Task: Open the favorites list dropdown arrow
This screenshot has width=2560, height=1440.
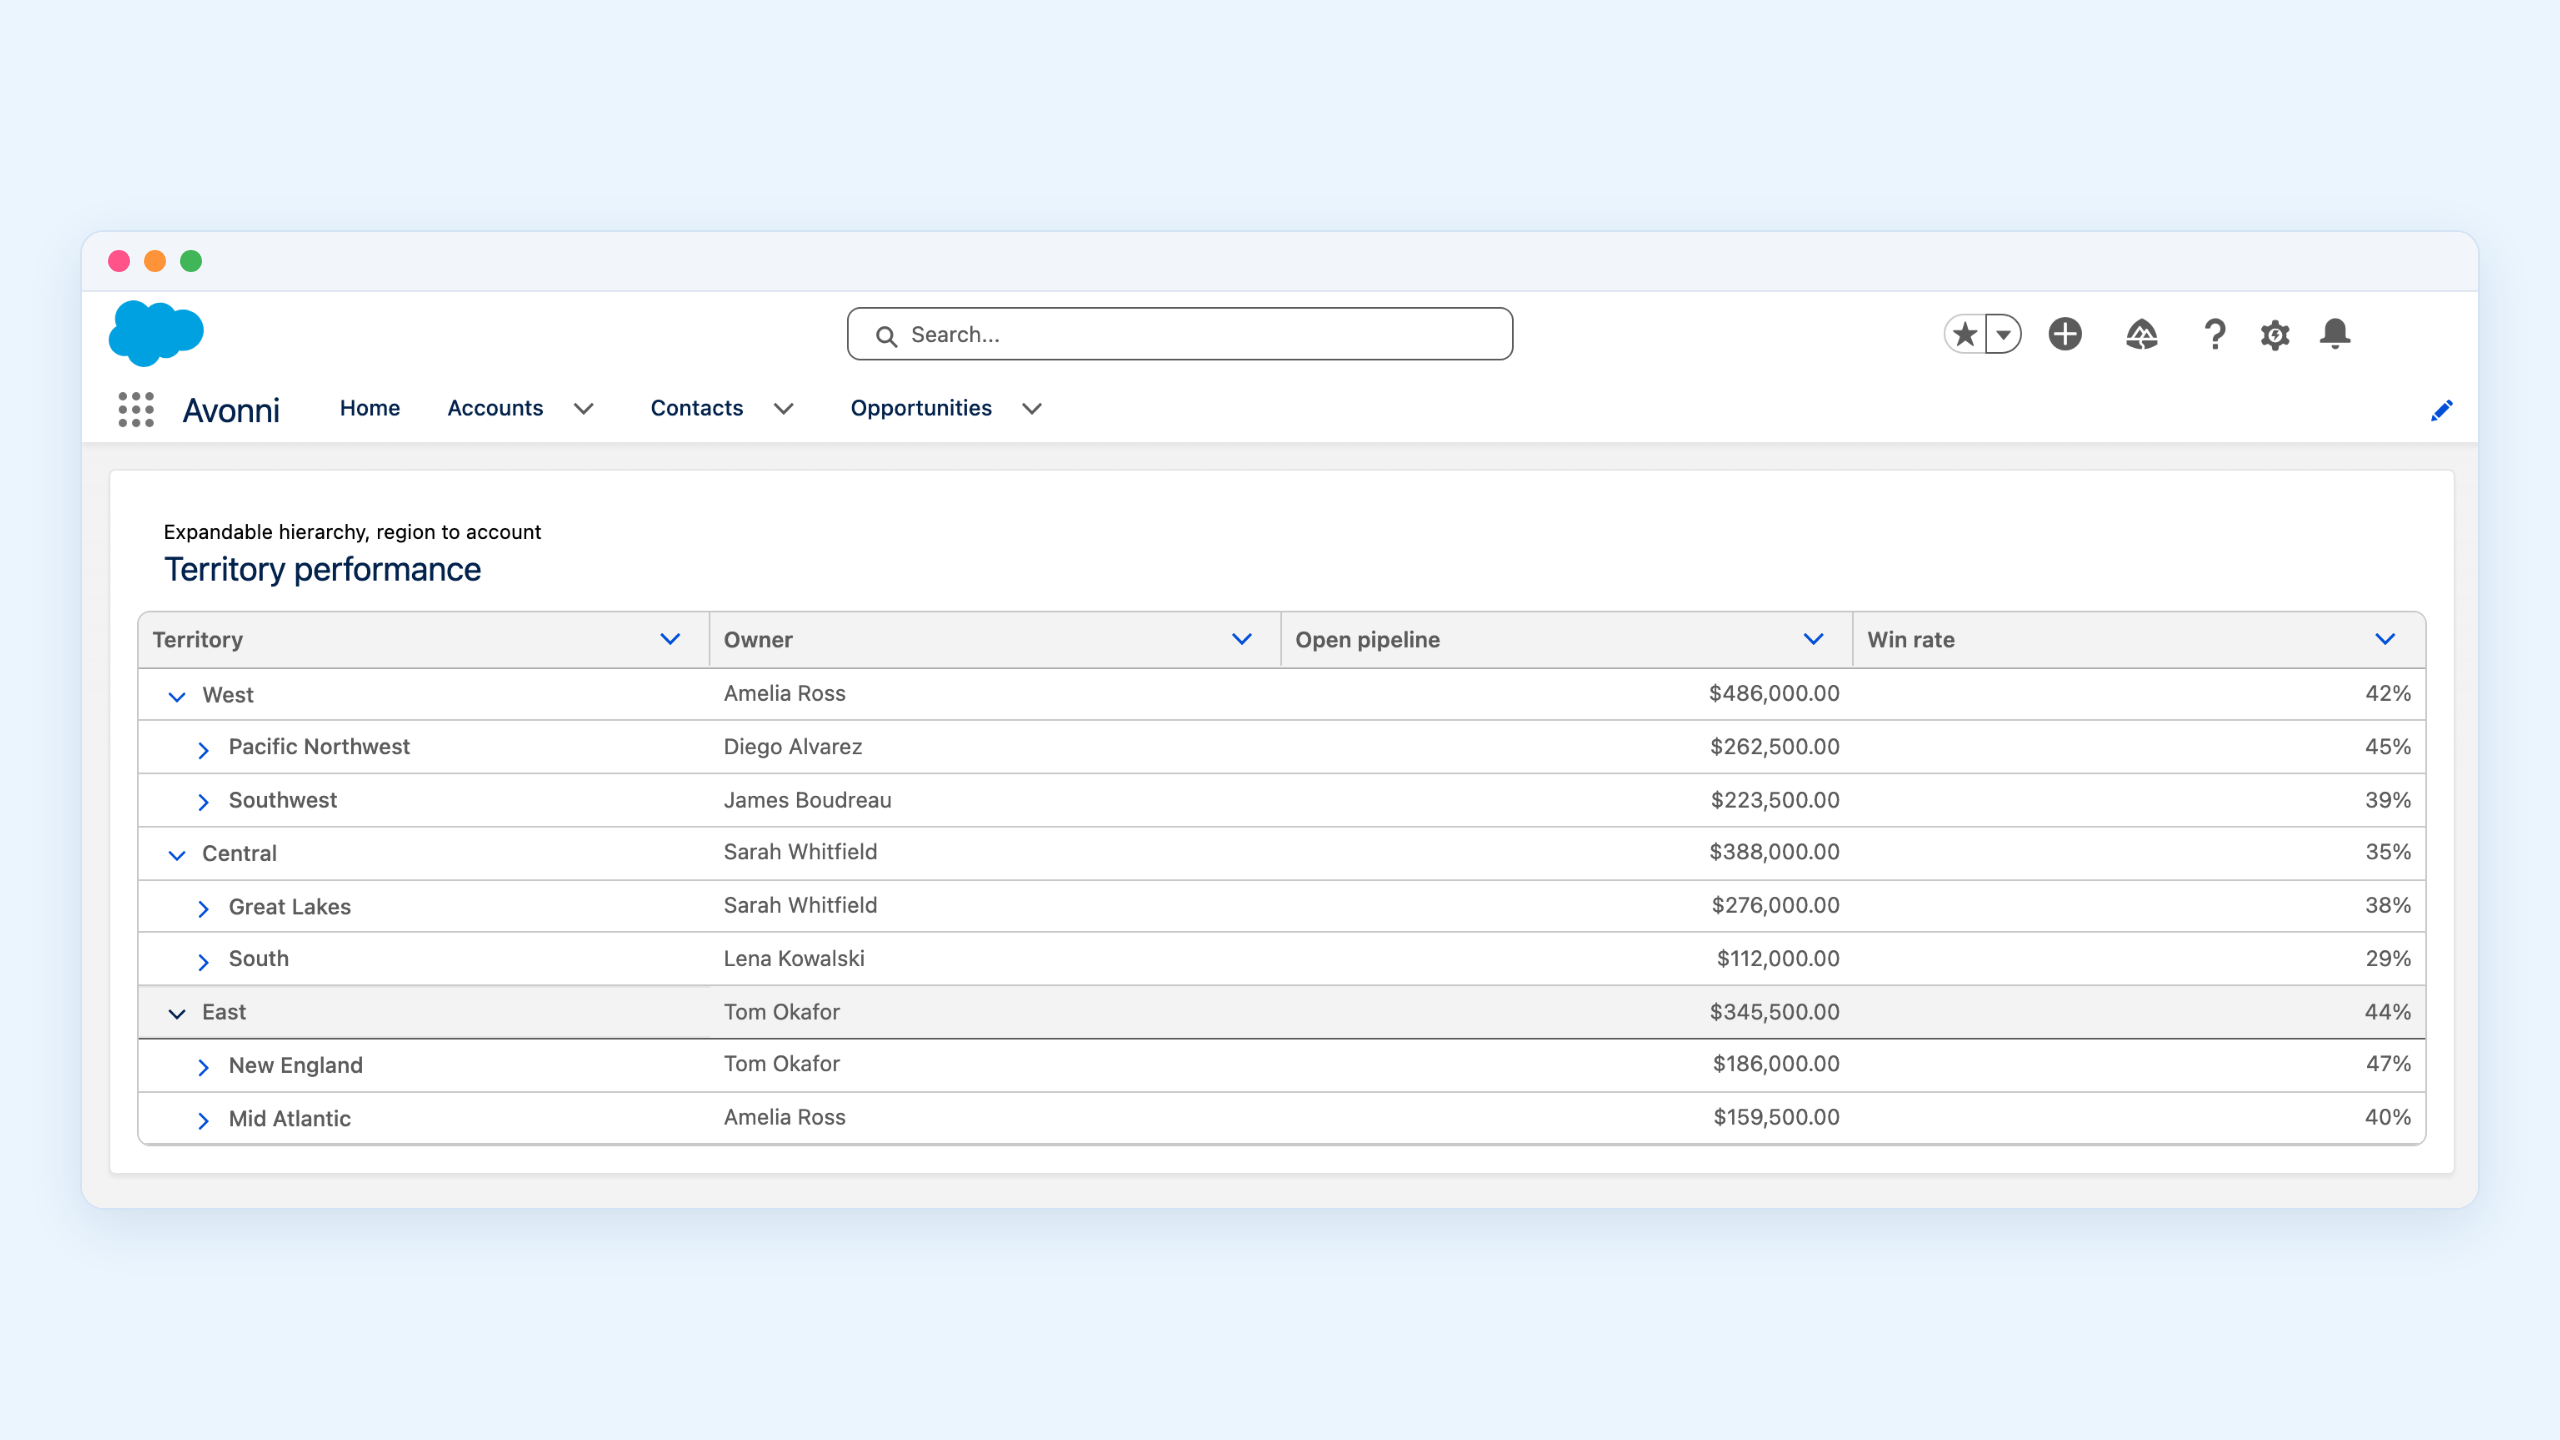Action: 2003,334
